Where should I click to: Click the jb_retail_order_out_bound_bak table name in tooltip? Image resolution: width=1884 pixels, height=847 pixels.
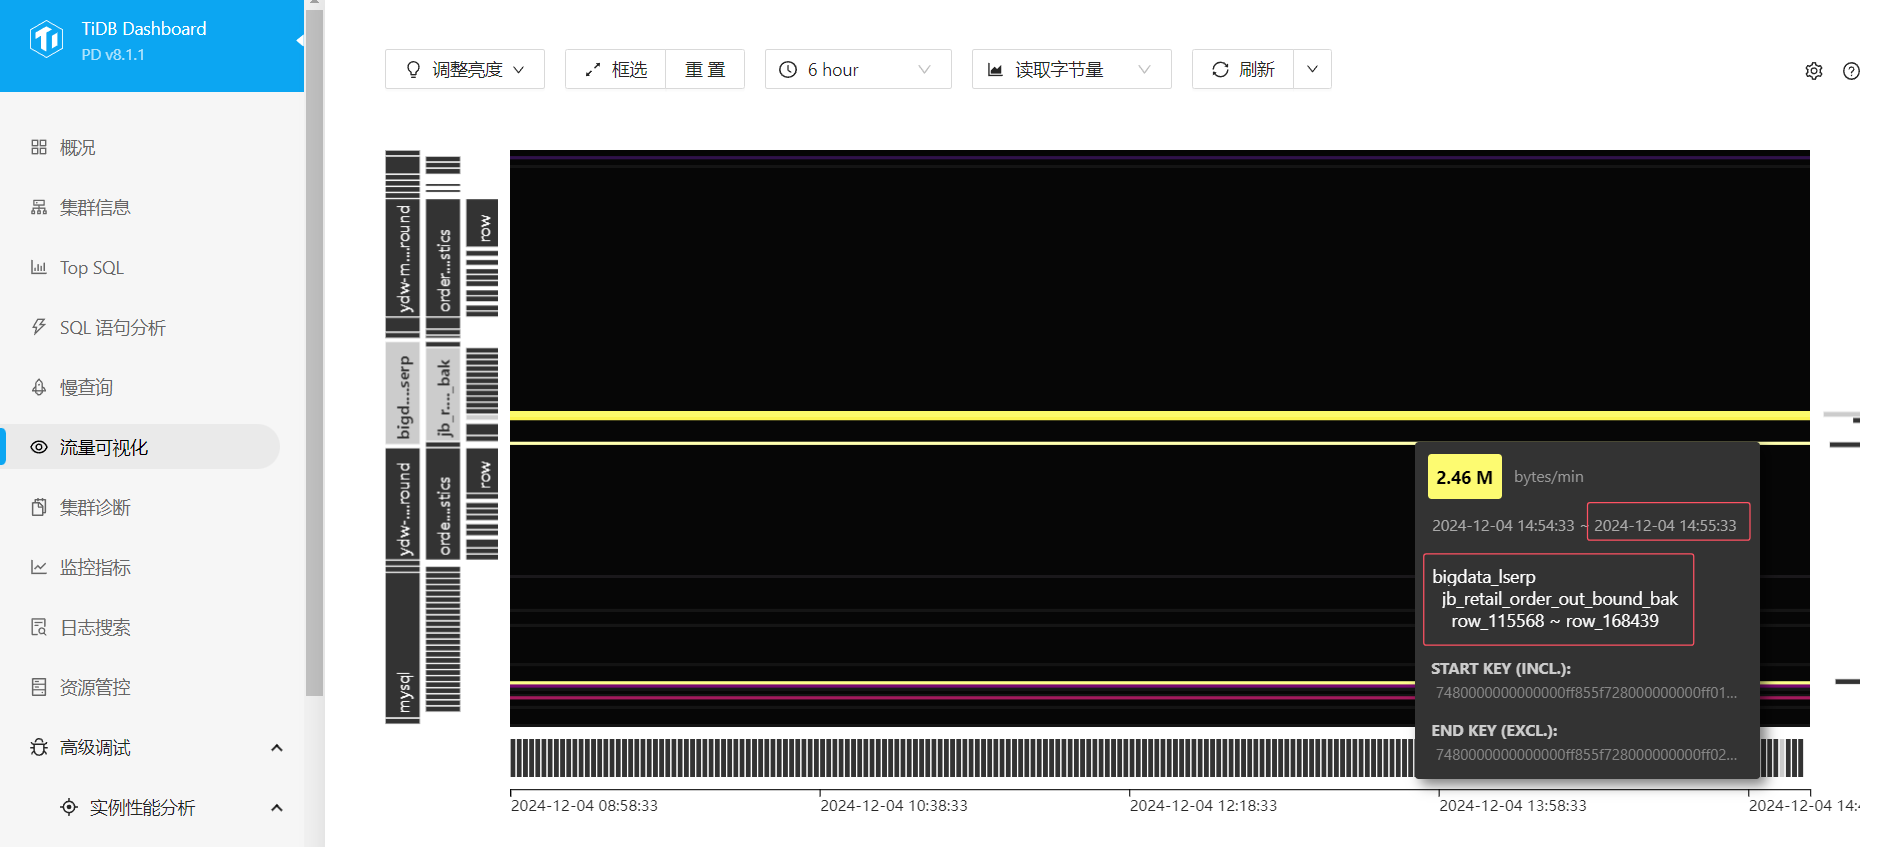1559,599
